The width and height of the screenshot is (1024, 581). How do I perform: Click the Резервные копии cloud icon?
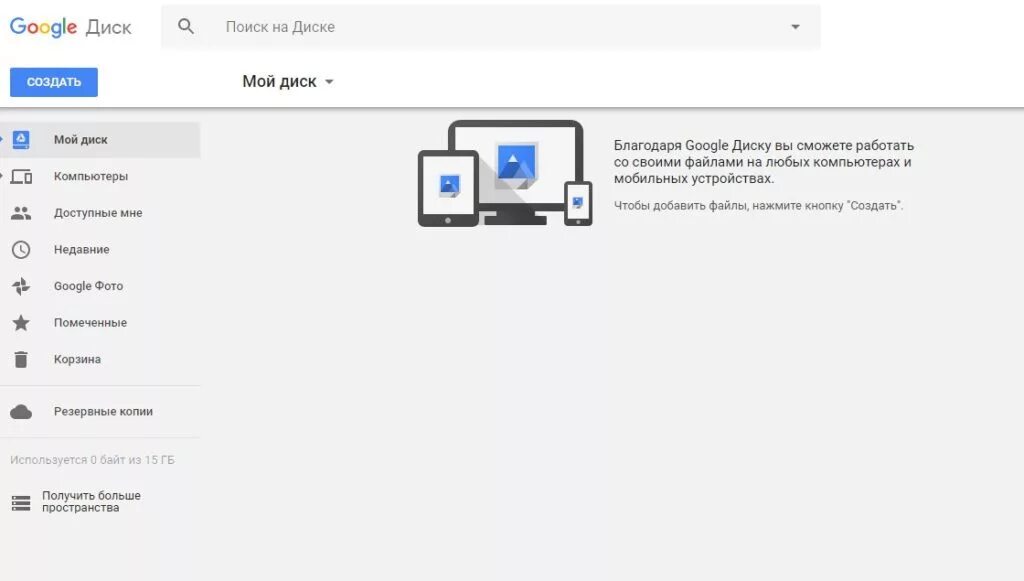point(21,411)
